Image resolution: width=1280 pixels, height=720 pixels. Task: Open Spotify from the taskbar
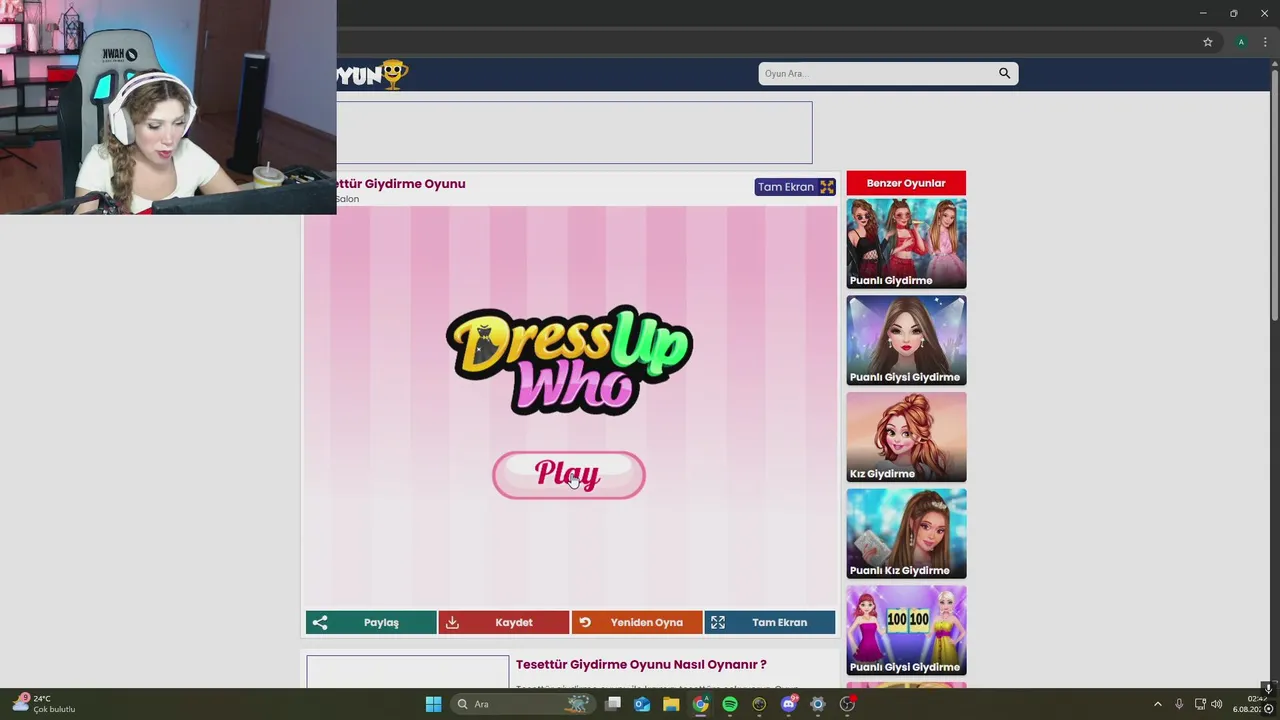click(x=730, y=704)
